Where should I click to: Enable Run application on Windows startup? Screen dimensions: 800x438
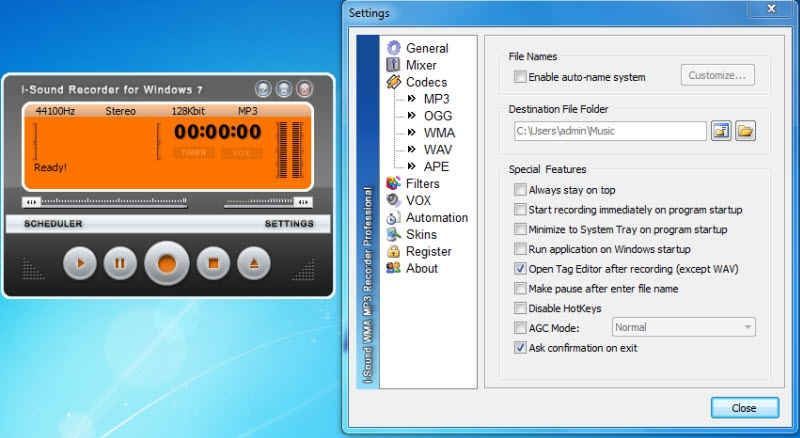pos(520,249)
